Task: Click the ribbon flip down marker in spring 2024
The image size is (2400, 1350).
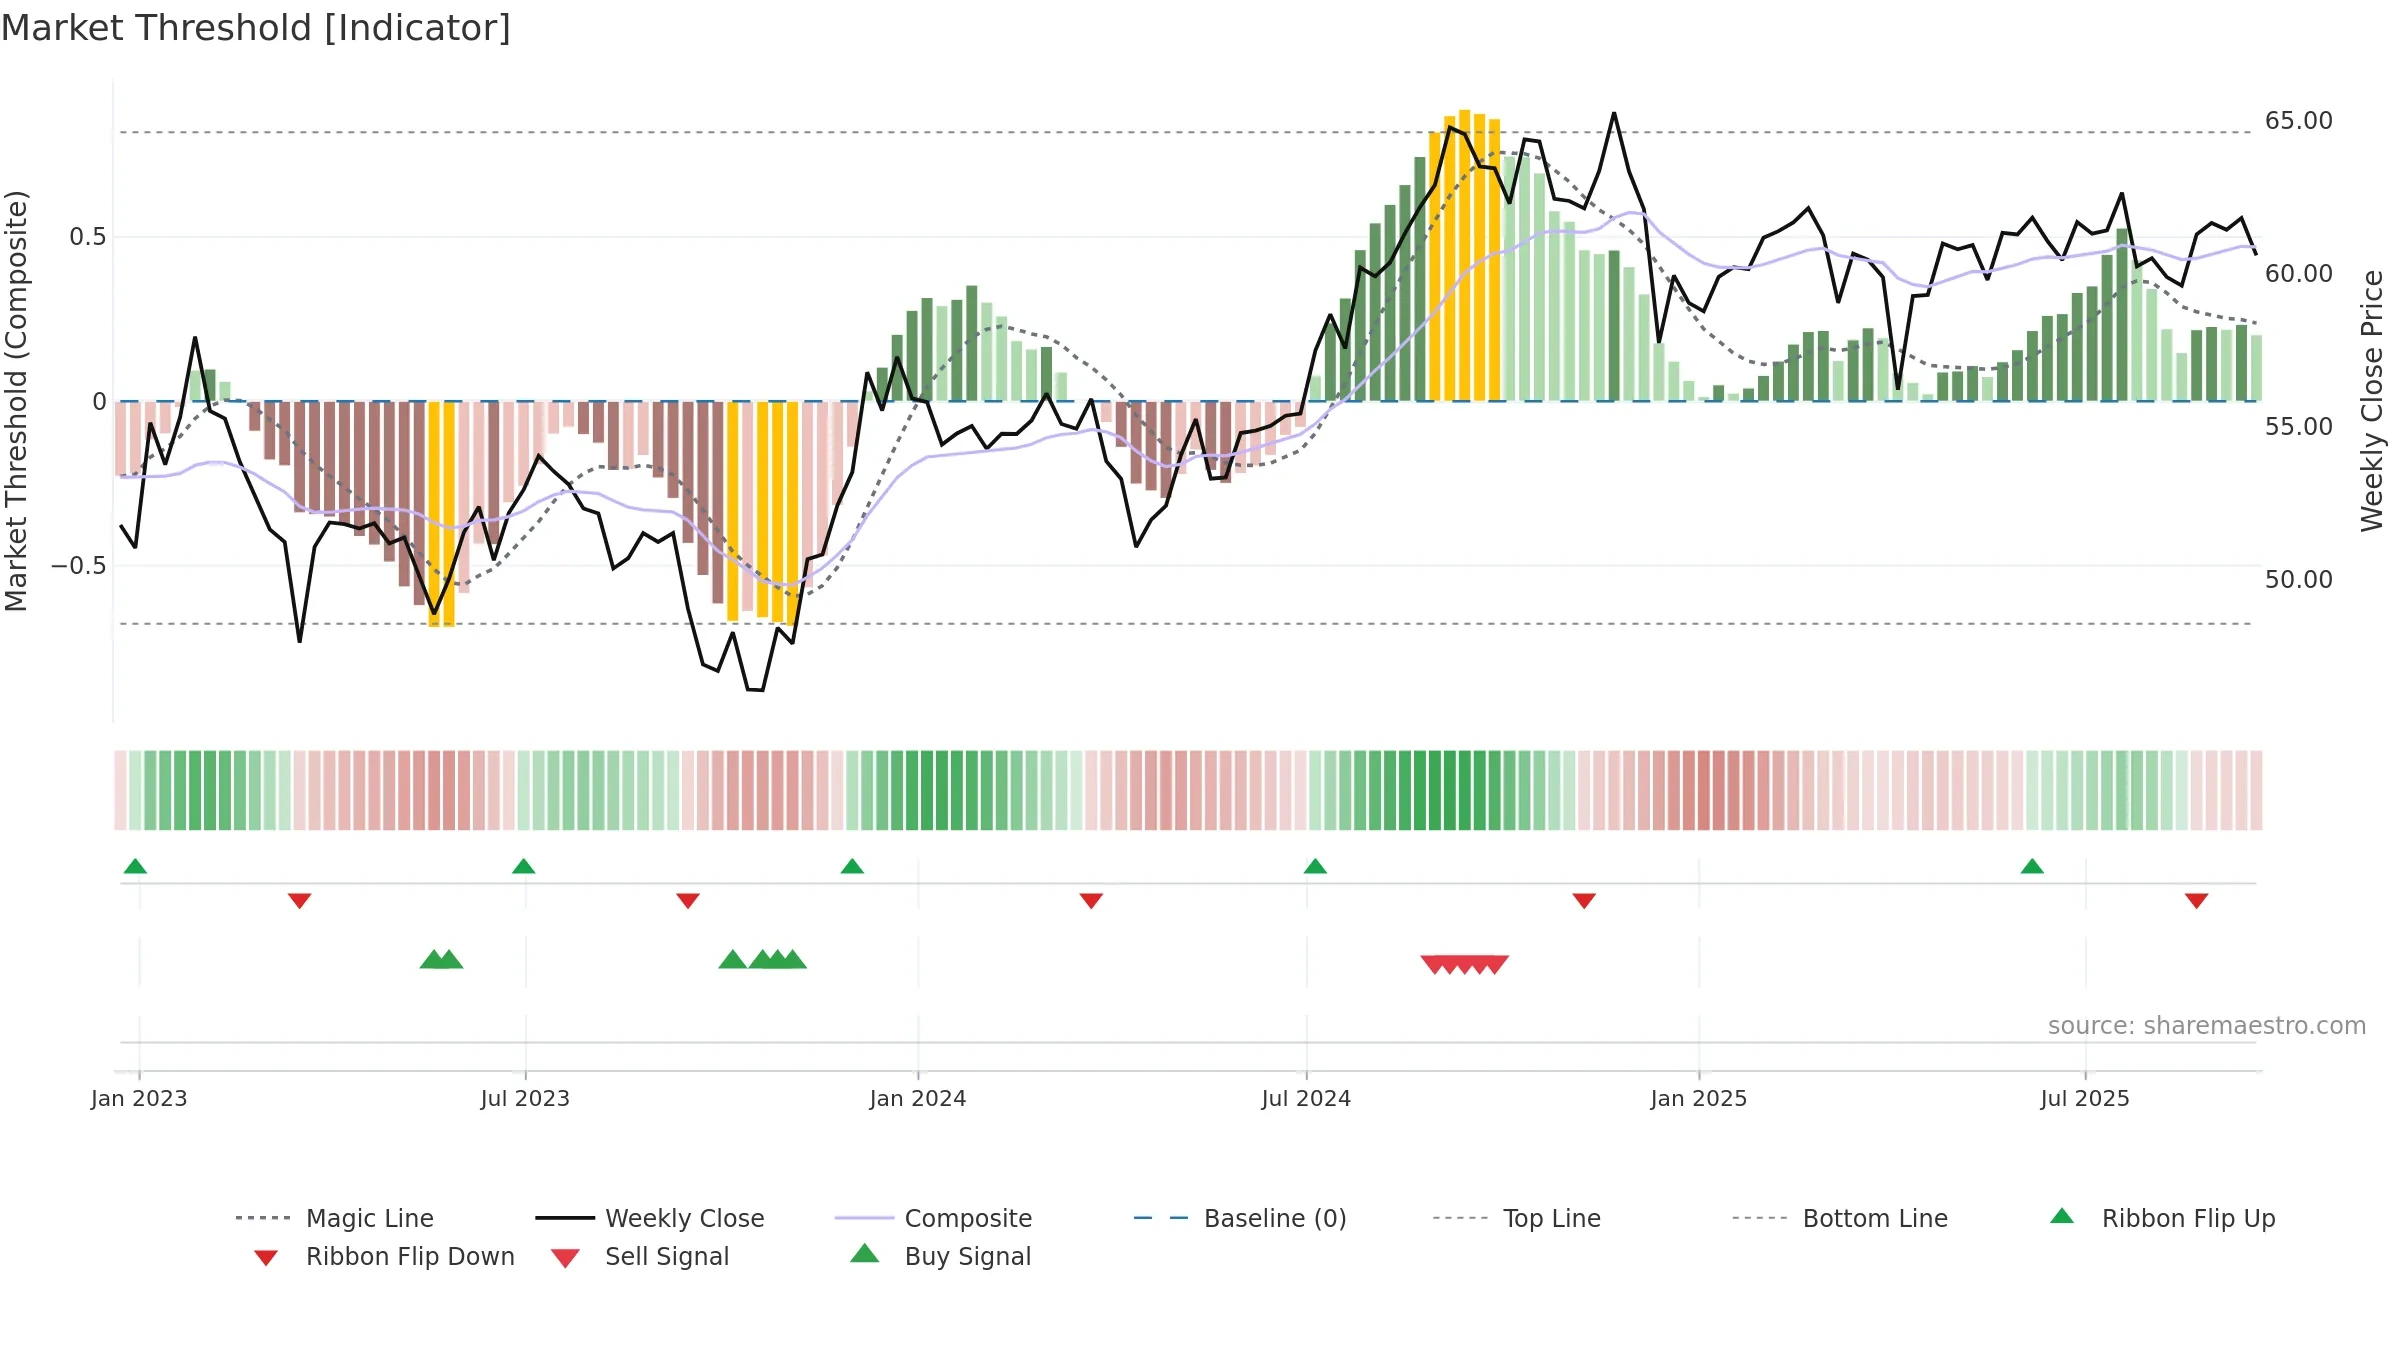Action: tap(1091, 901)
